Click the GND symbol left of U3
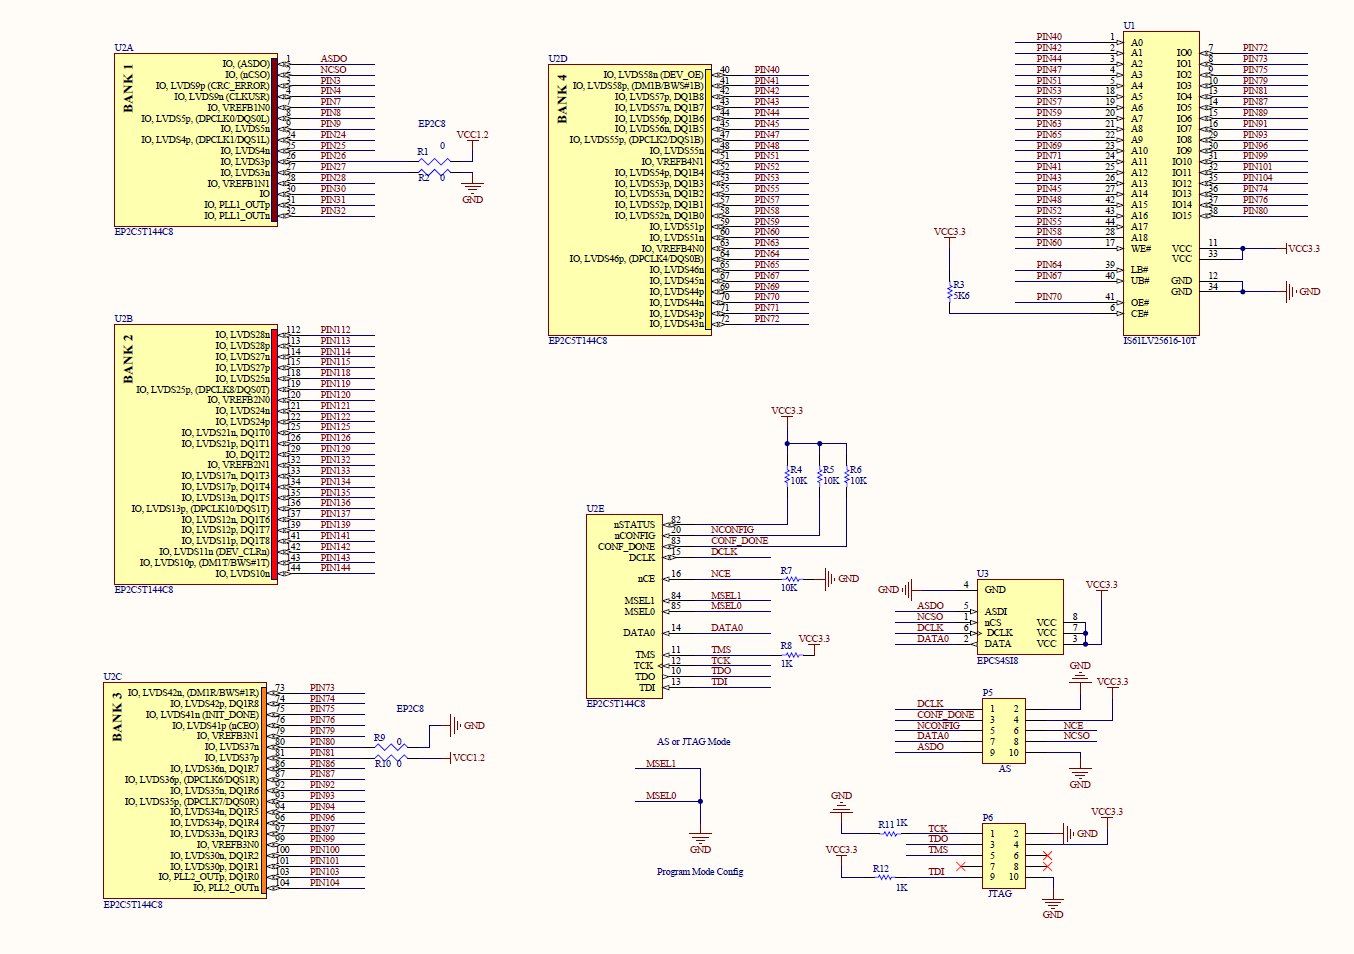Viewport: 1354px width, 954px height. coord(895,589)
